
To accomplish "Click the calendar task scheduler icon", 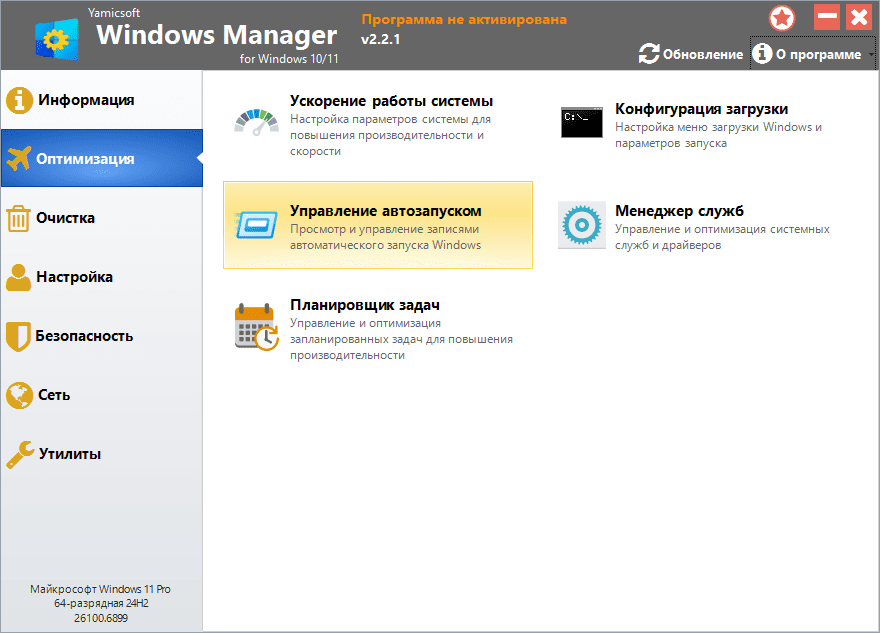I will click(256, 327).
